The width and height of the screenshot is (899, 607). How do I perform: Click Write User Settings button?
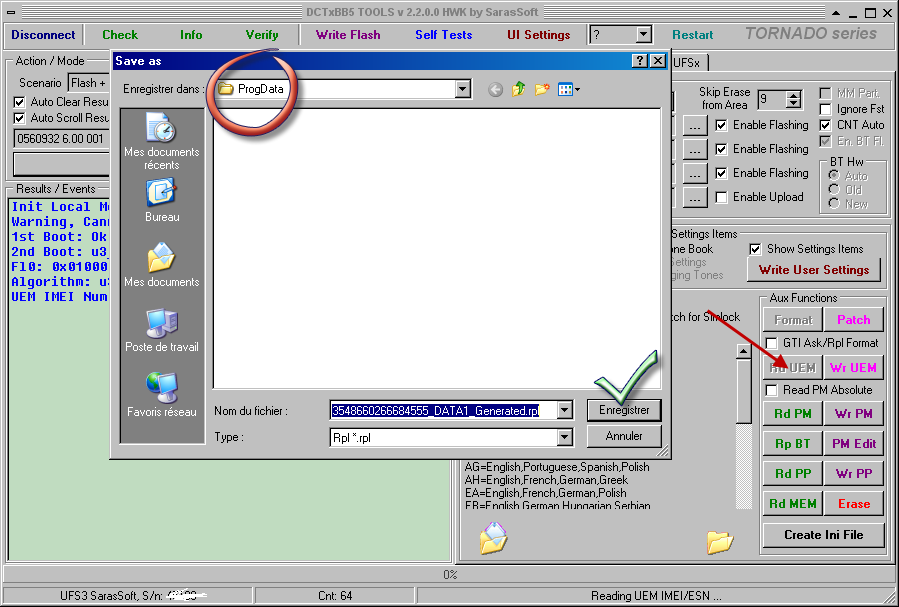[x=814, y=270]
